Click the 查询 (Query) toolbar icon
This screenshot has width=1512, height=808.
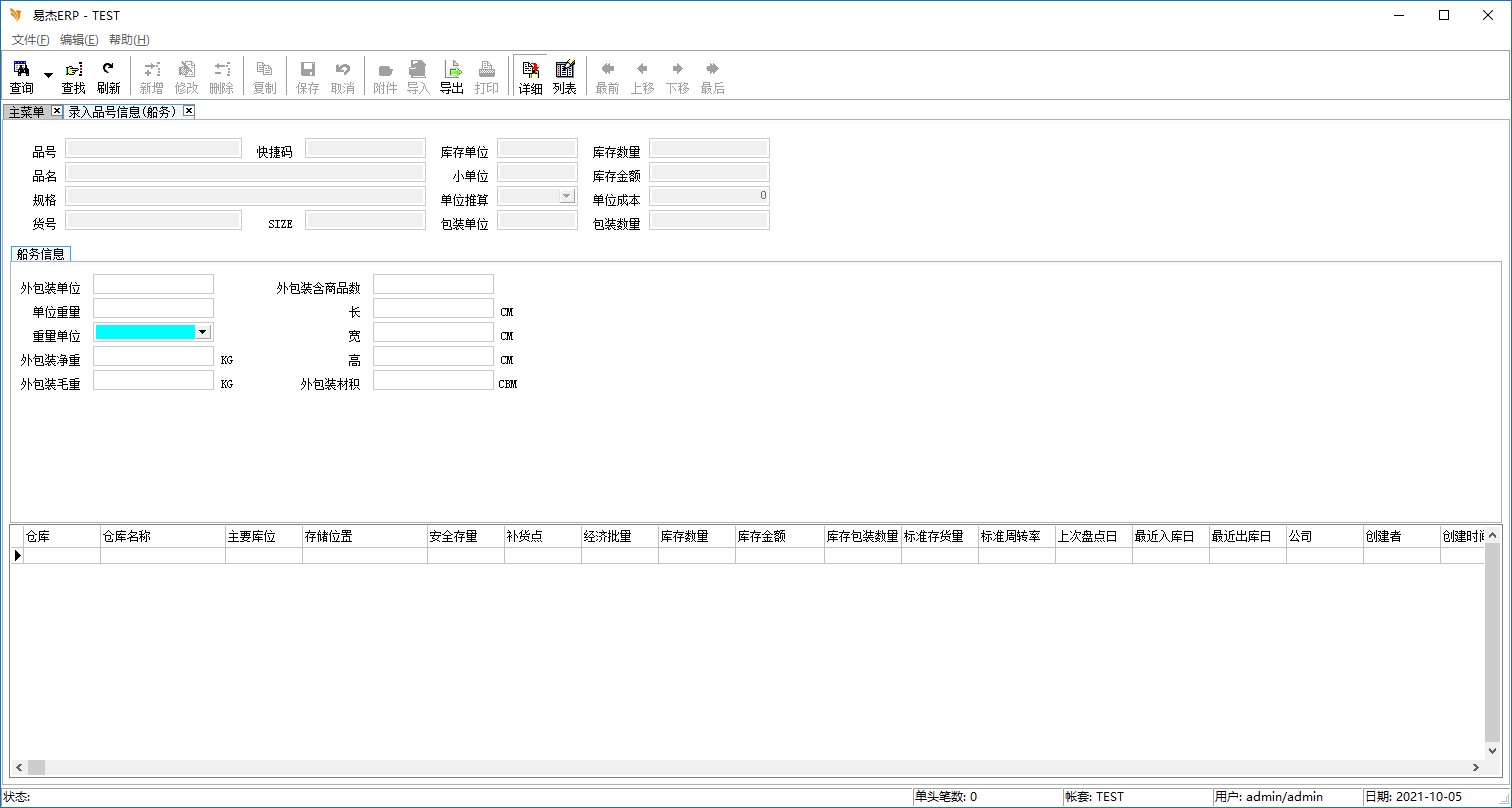(x=21, y=77)
